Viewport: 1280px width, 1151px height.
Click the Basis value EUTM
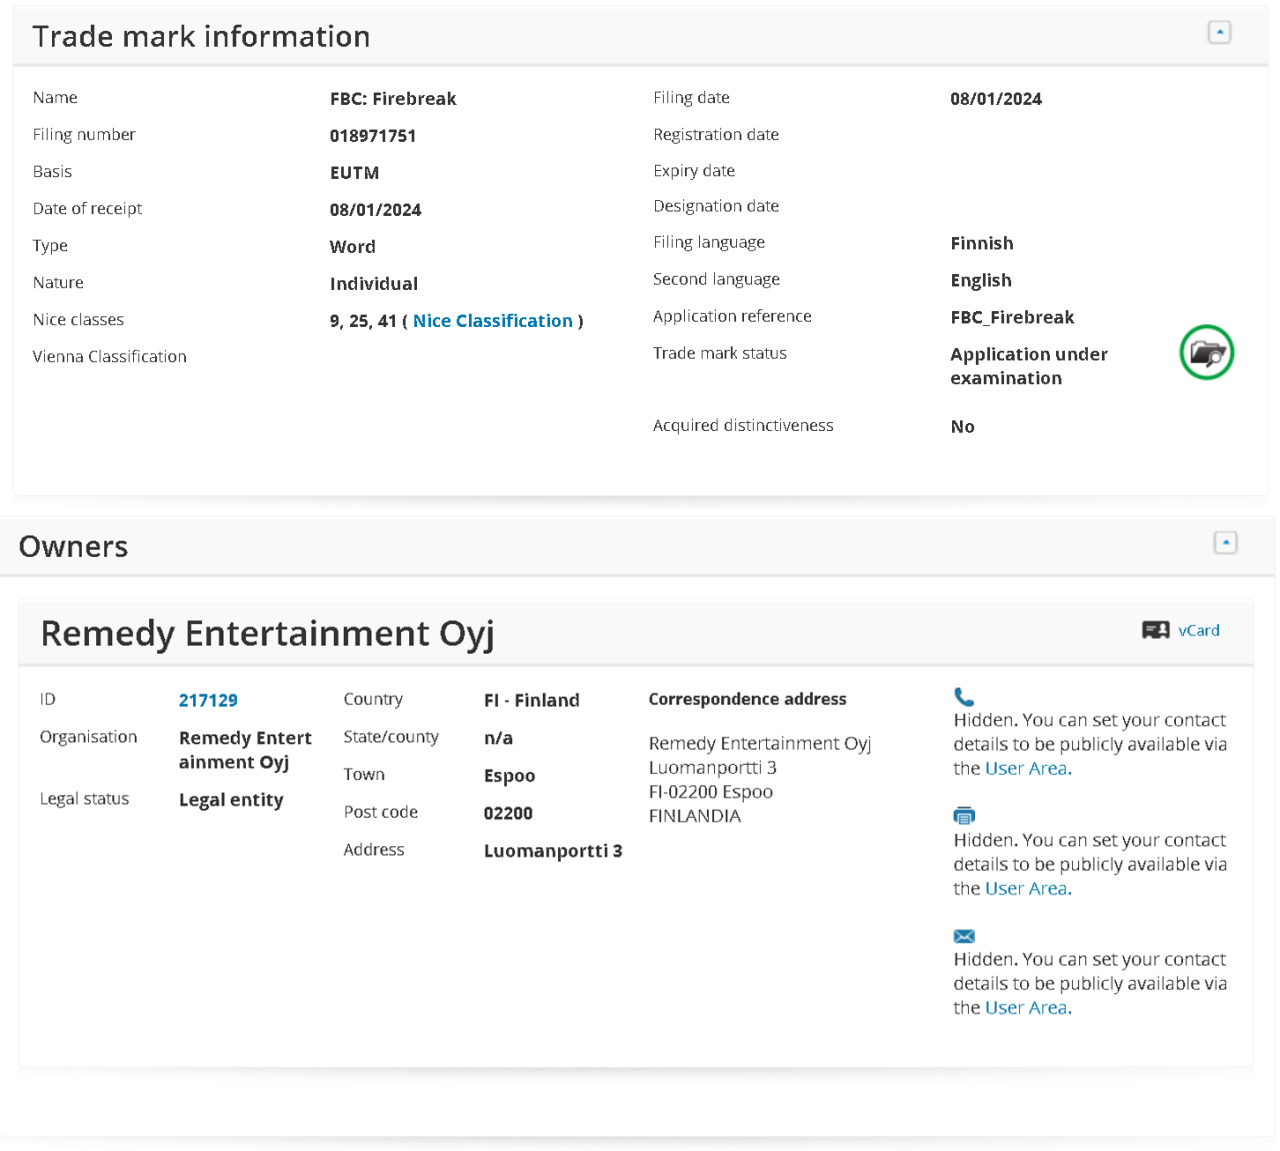354,173
